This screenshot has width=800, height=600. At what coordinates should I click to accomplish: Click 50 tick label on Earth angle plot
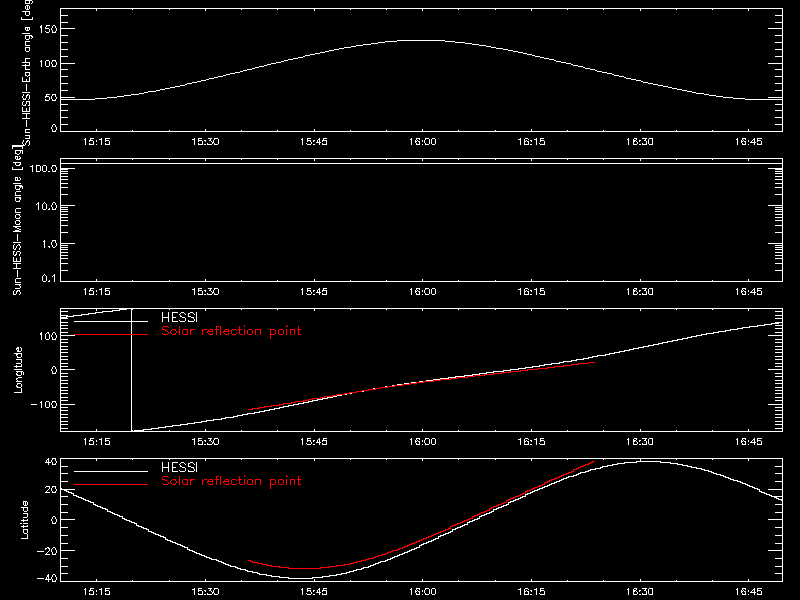click(x=51, y=98)
